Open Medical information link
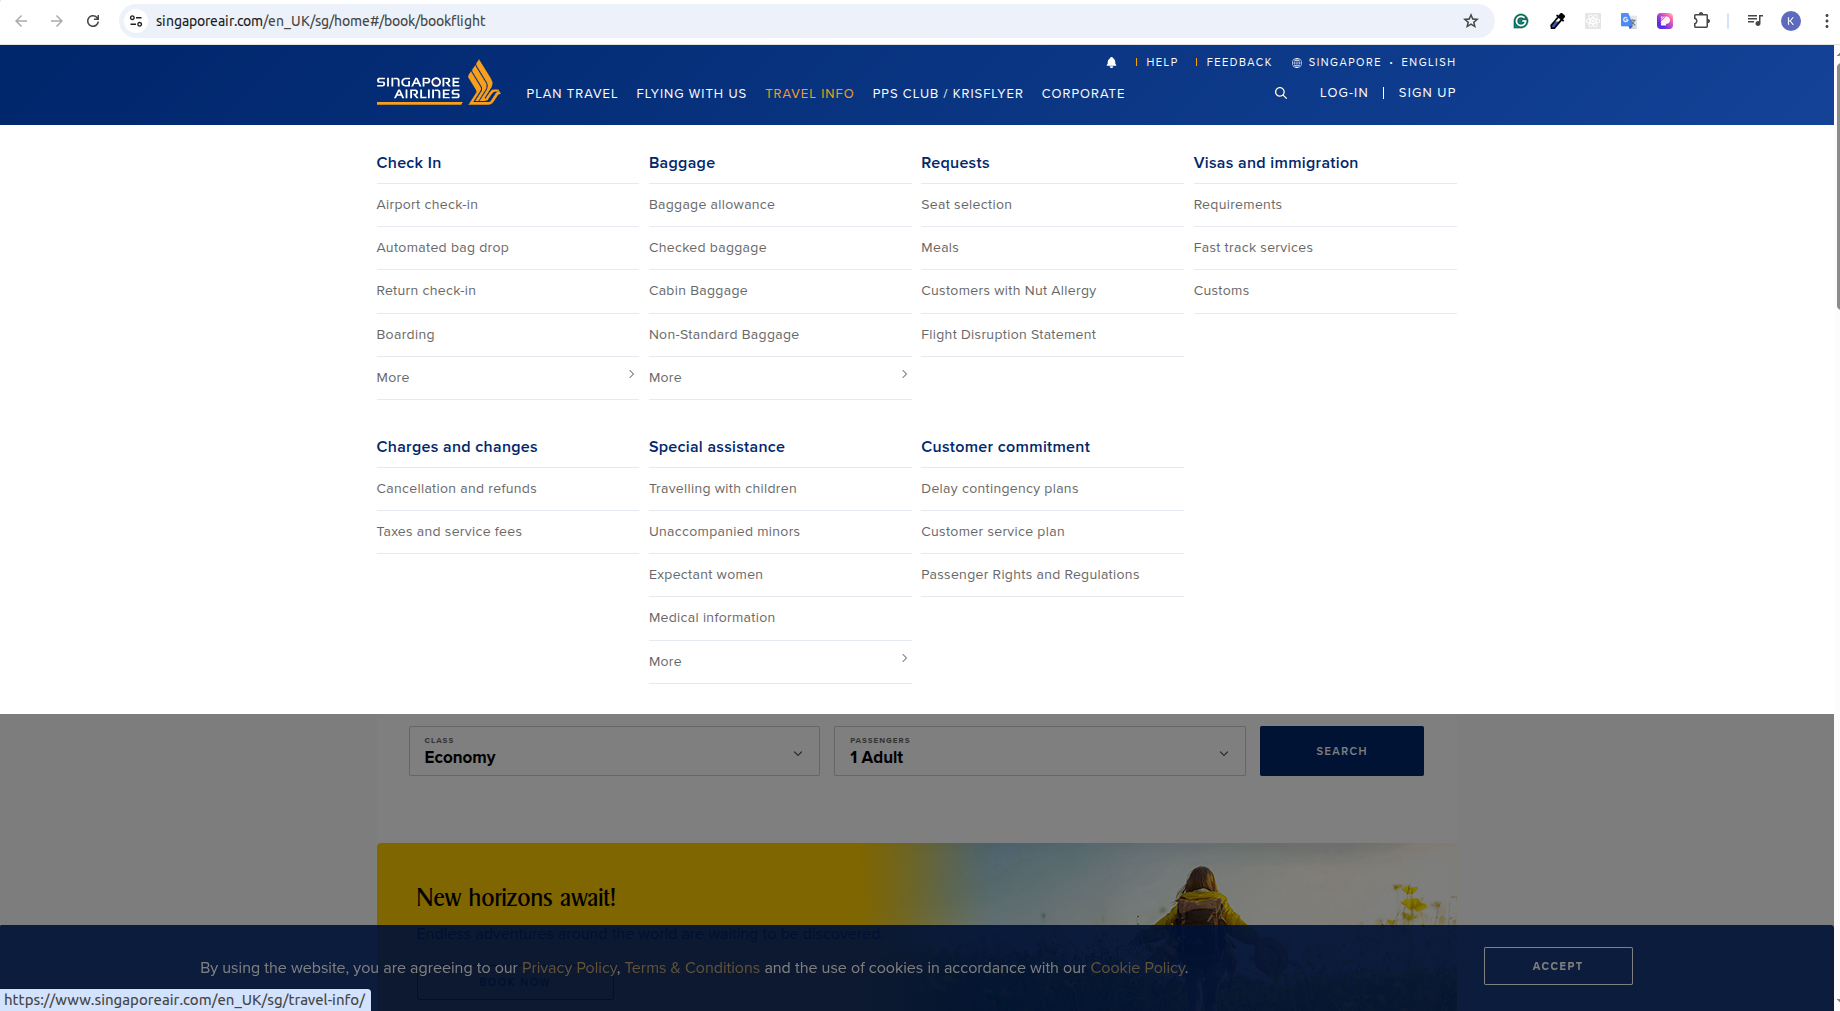 (x=712, y=618)
